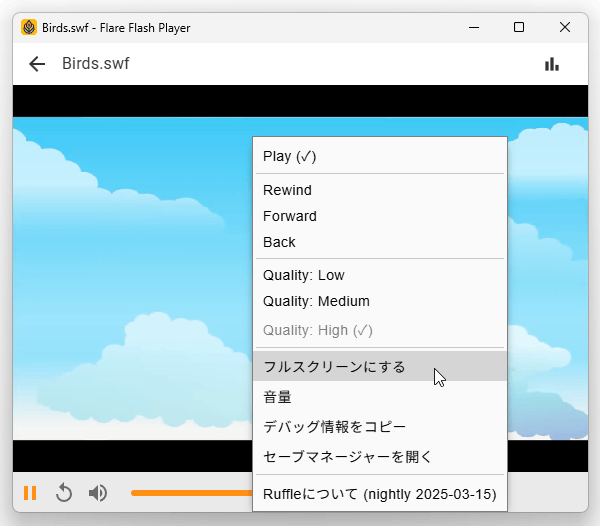
Task: Mute audio using the speaker icon
Action: (x=98, y=493)
